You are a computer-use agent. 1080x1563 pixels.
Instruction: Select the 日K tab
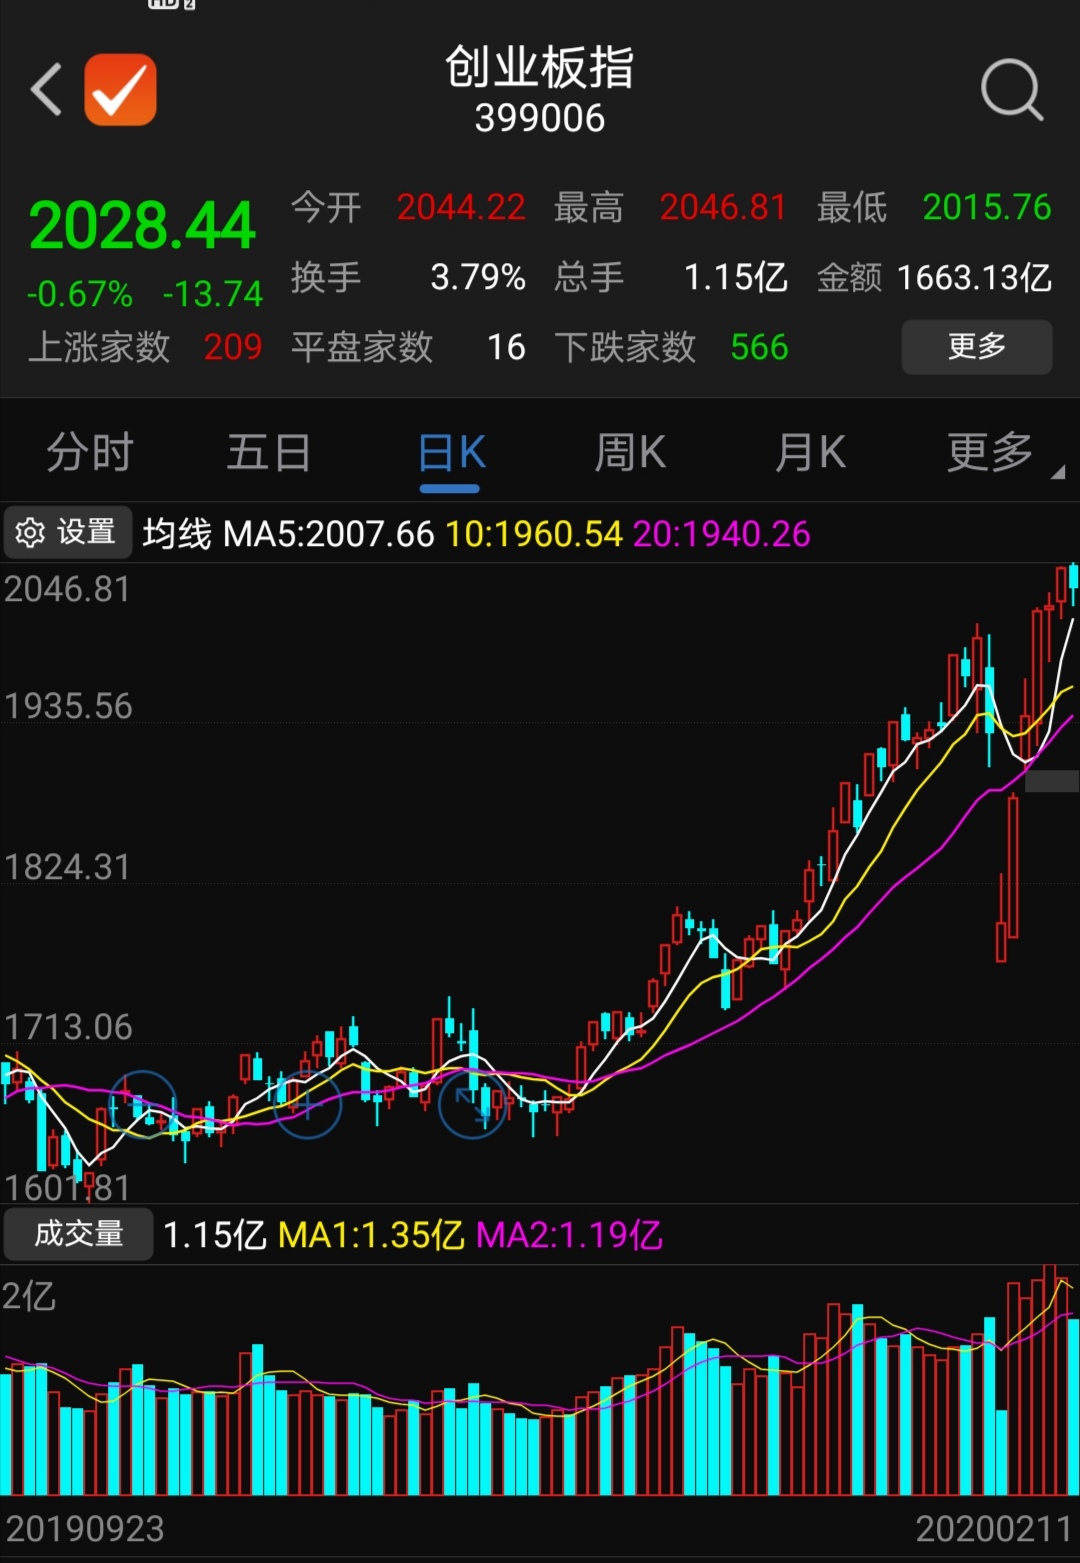pos(451,453)
